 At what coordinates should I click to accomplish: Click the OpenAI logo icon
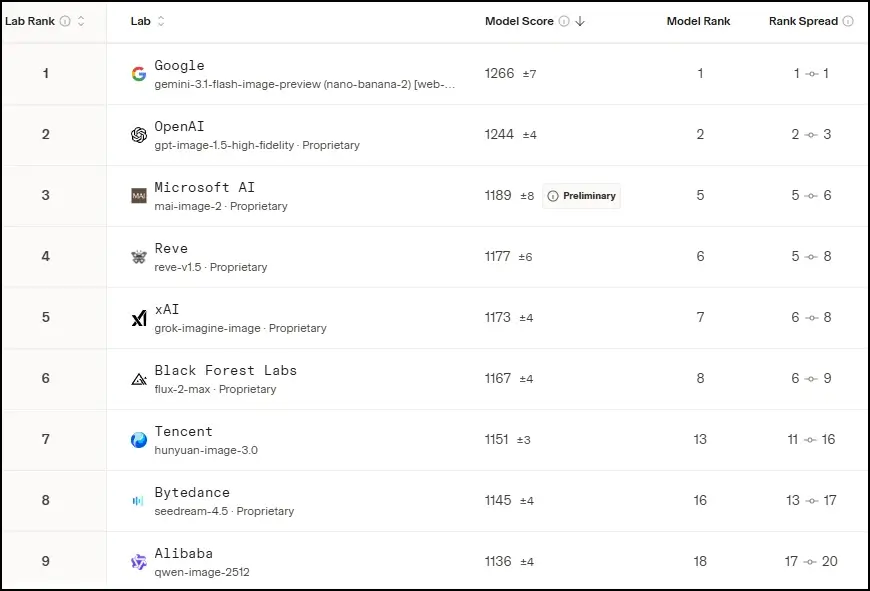[x=139, y=135]
